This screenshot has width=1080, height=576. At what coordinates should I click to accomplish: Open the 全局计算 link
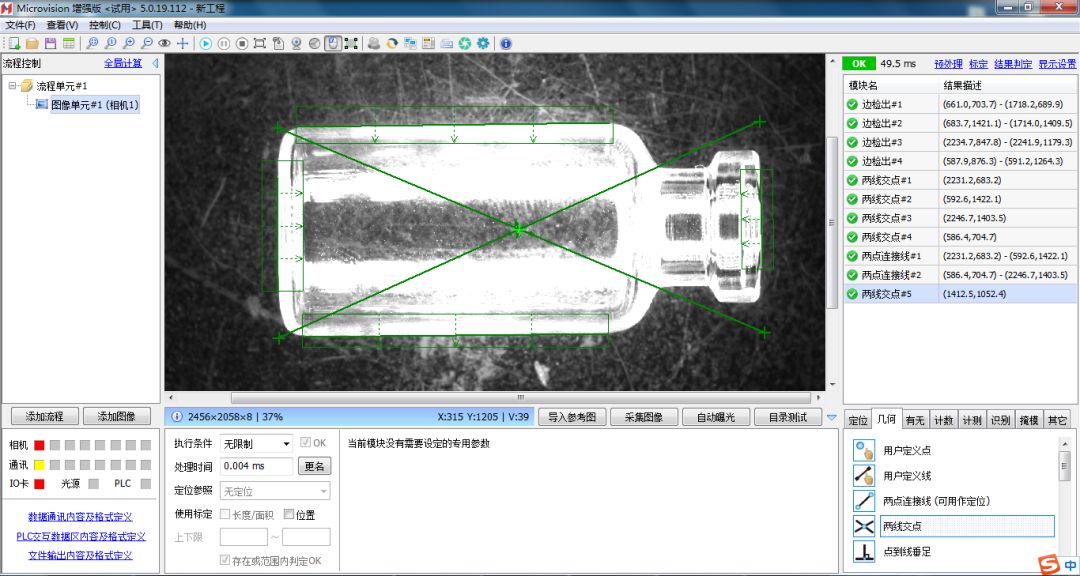123,63
